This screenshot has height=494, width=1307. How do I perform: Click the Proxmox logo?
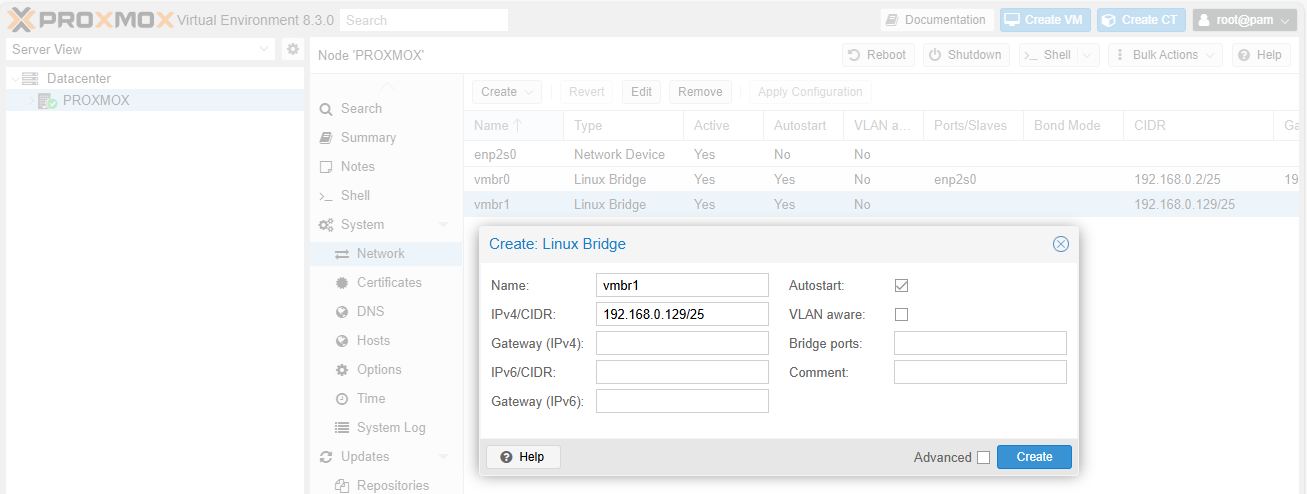(90, 19)
